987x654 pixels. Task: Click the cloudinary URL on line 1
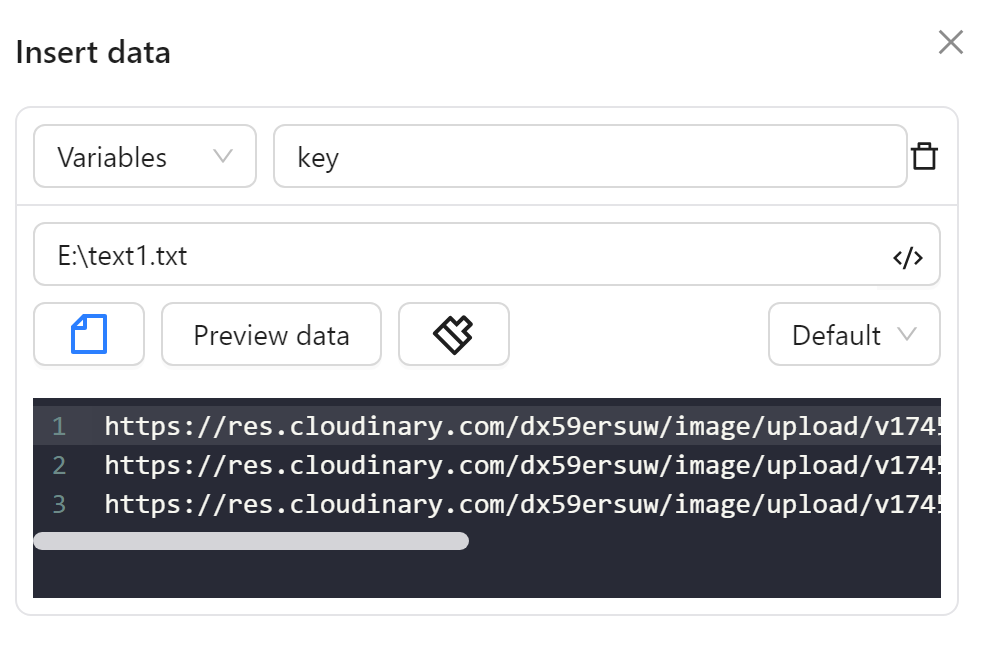click(x=500, y=426)
